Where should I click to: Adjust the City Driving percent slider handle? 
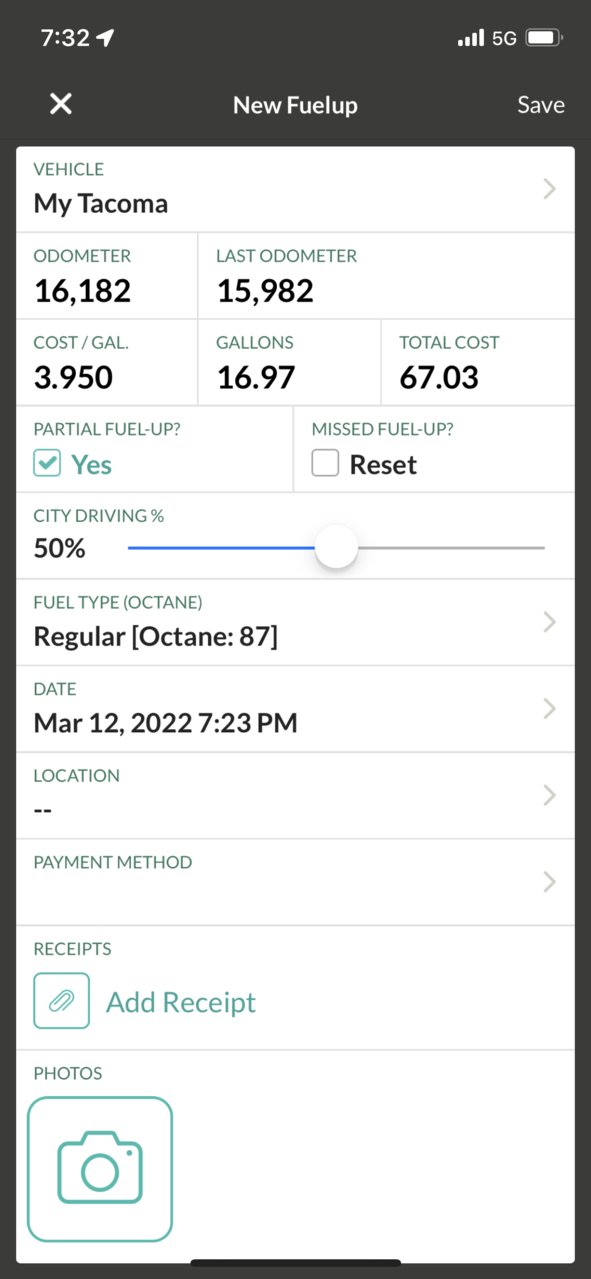click(x=336, y=547)
